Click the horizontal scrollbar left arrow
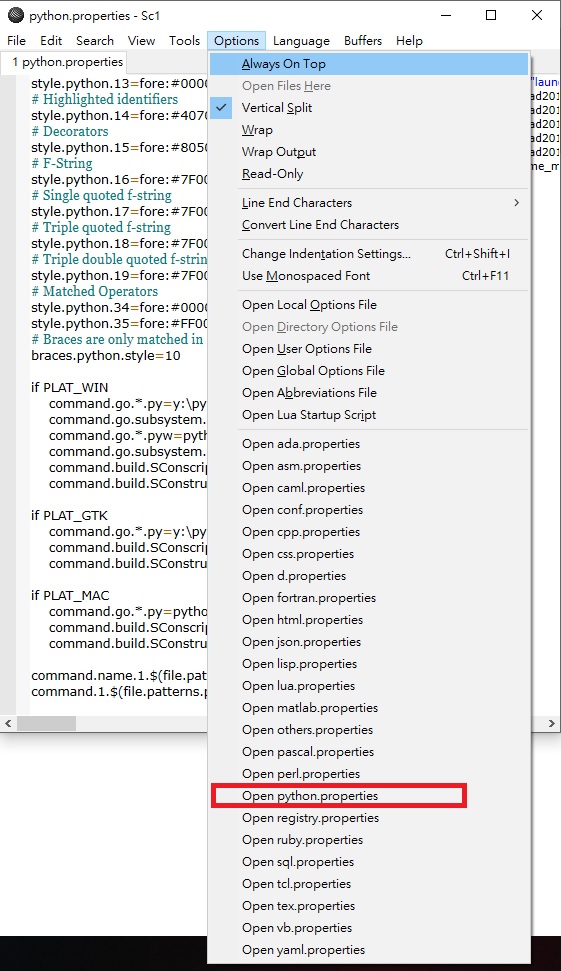This screenshot has width=561, height=971. click(x=8, y=723)
